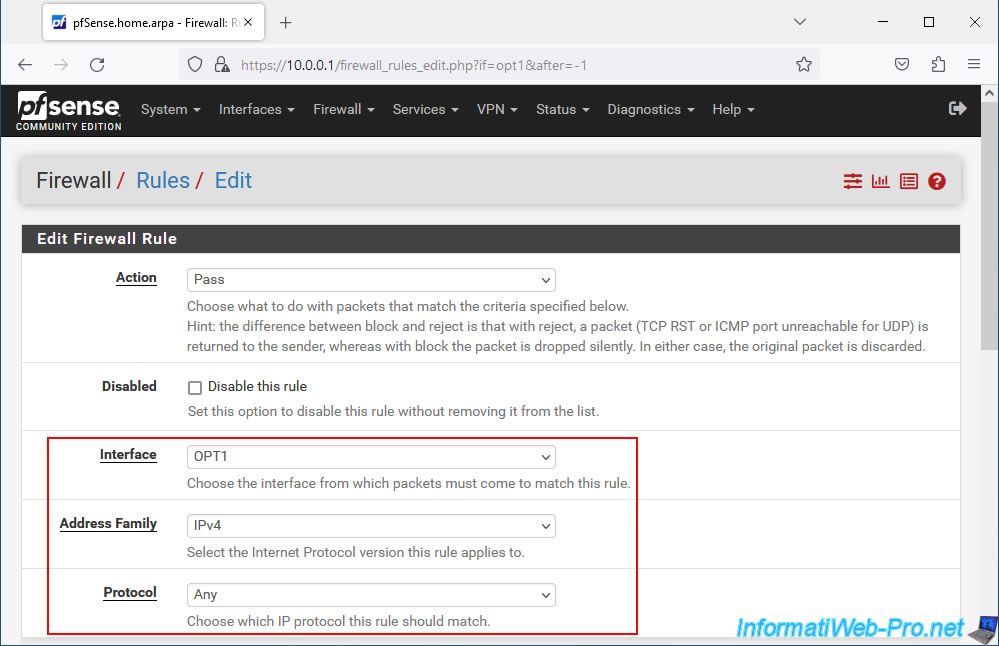Click the tracking protection shield icon
Viewport: 999px width, 646px height.
(195, 64)
